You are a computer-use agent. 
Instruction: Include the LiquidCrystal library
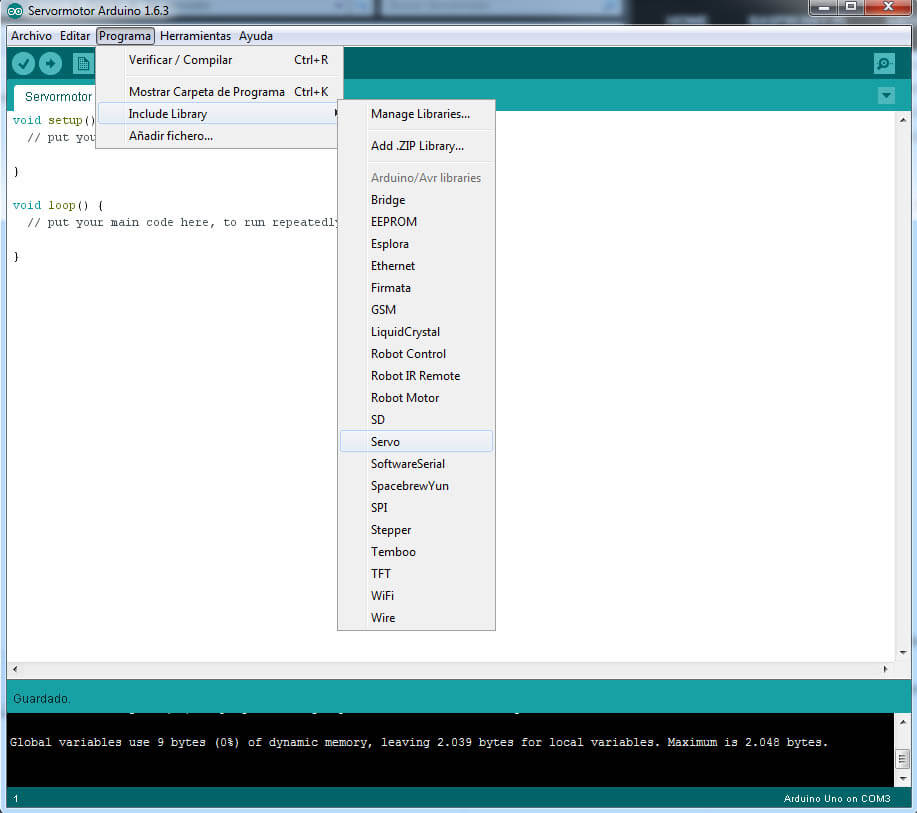pos(404,331)
